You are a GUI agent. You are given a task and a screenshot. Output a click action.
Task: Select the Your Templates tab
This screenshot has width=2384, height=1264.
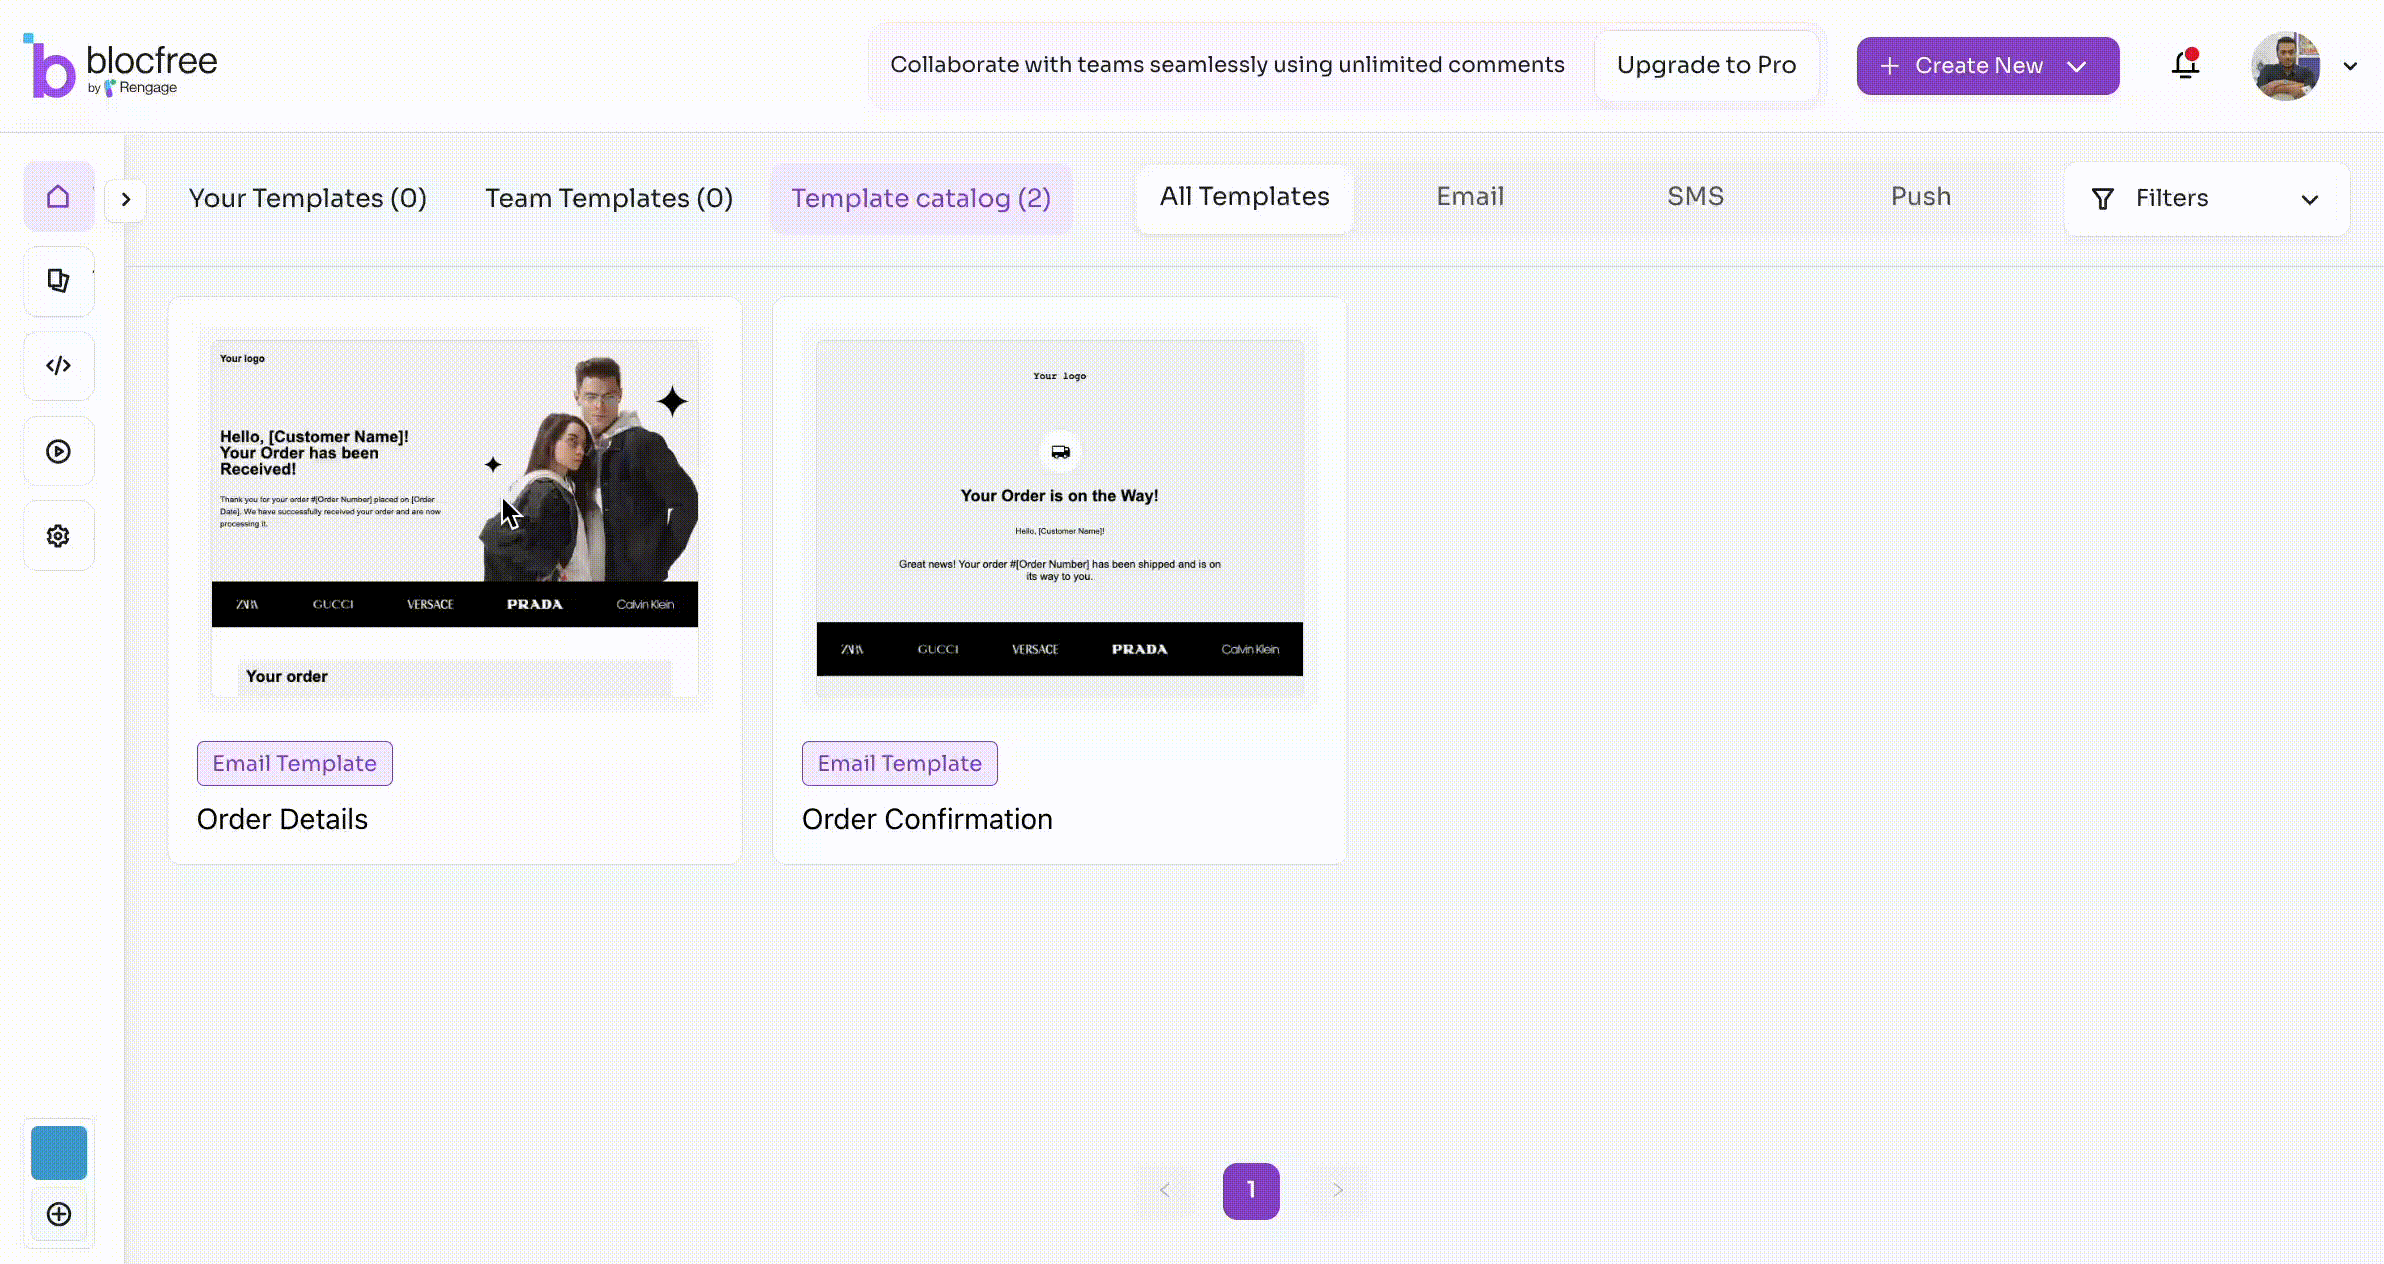click(307, 197)
